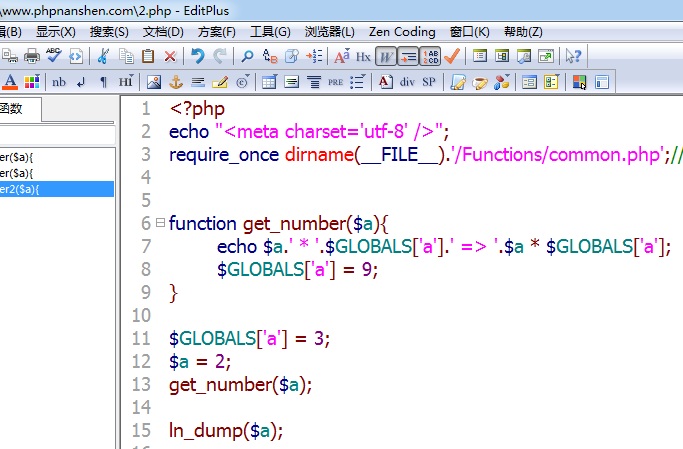Insert a line break tag icon
This screenshot has height=449, width=683.
tap(81, 82)
